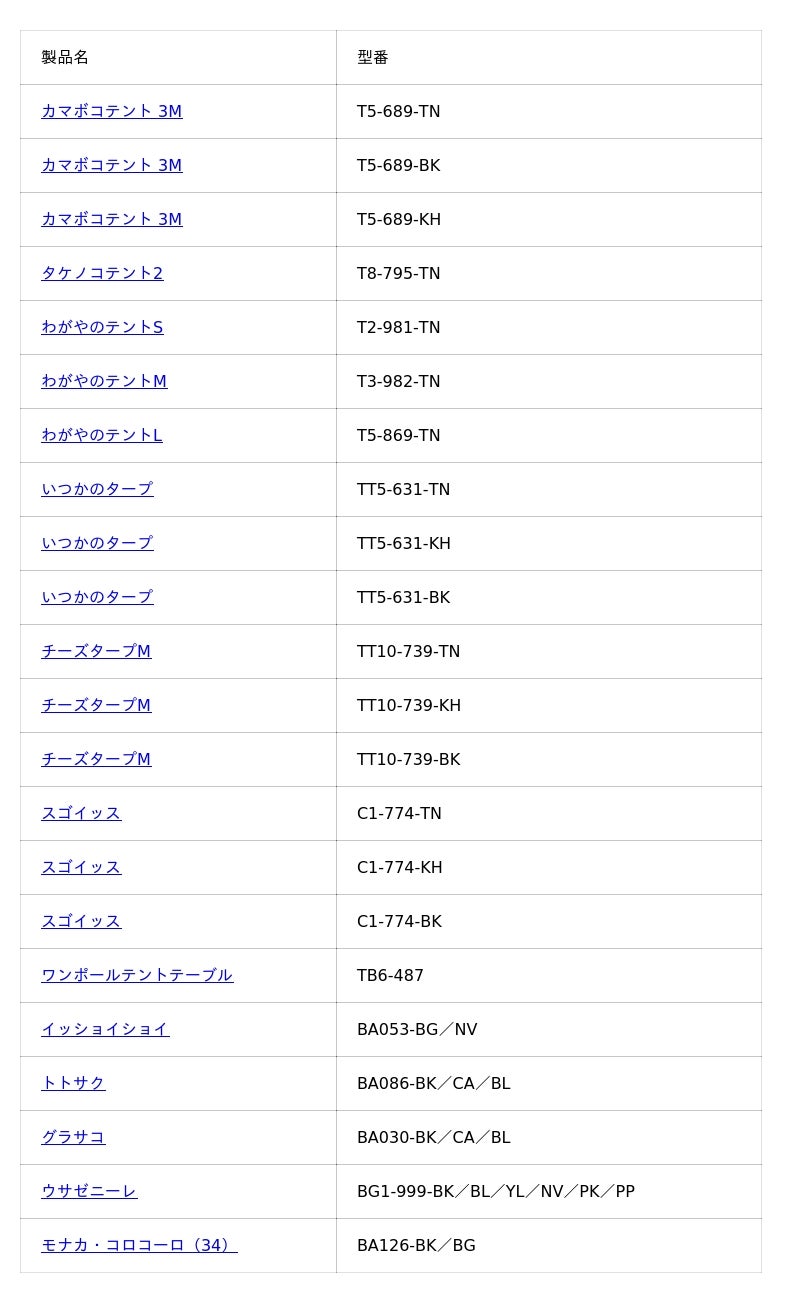Click スゴイッス link beside C1-774-TN
The width and height of the screenshot is (800, 1303).
(81, 813)
